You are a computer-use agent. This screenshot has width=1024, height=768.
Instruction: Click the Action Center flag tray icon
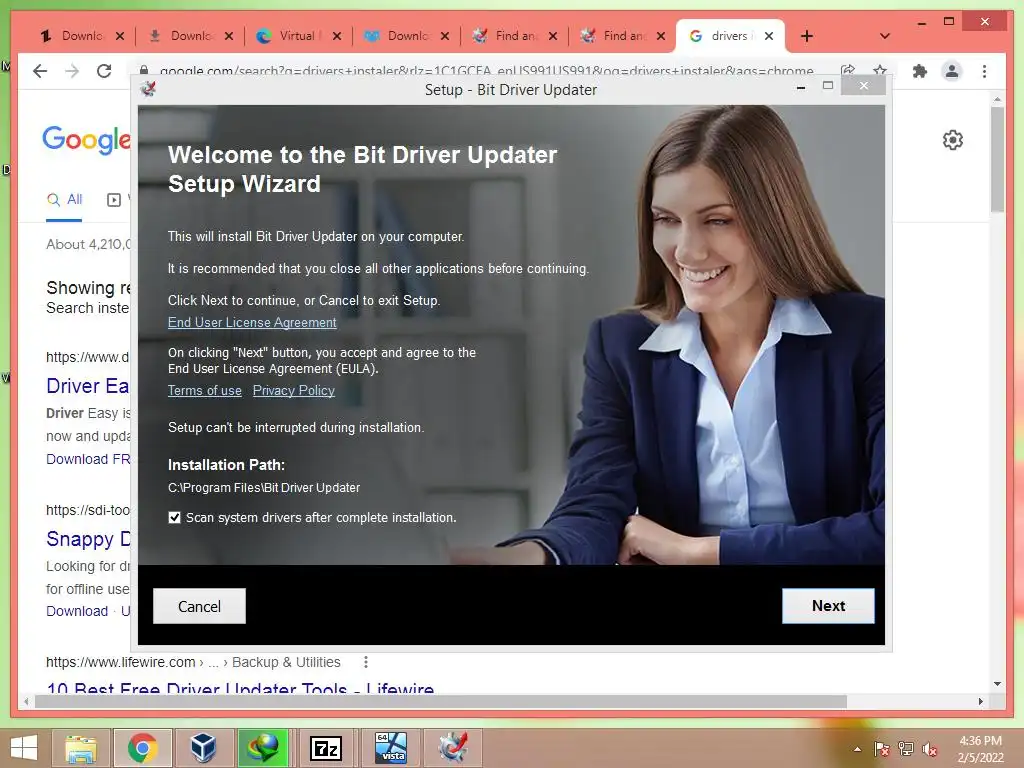pyautogui.click(x=882, y=749)
